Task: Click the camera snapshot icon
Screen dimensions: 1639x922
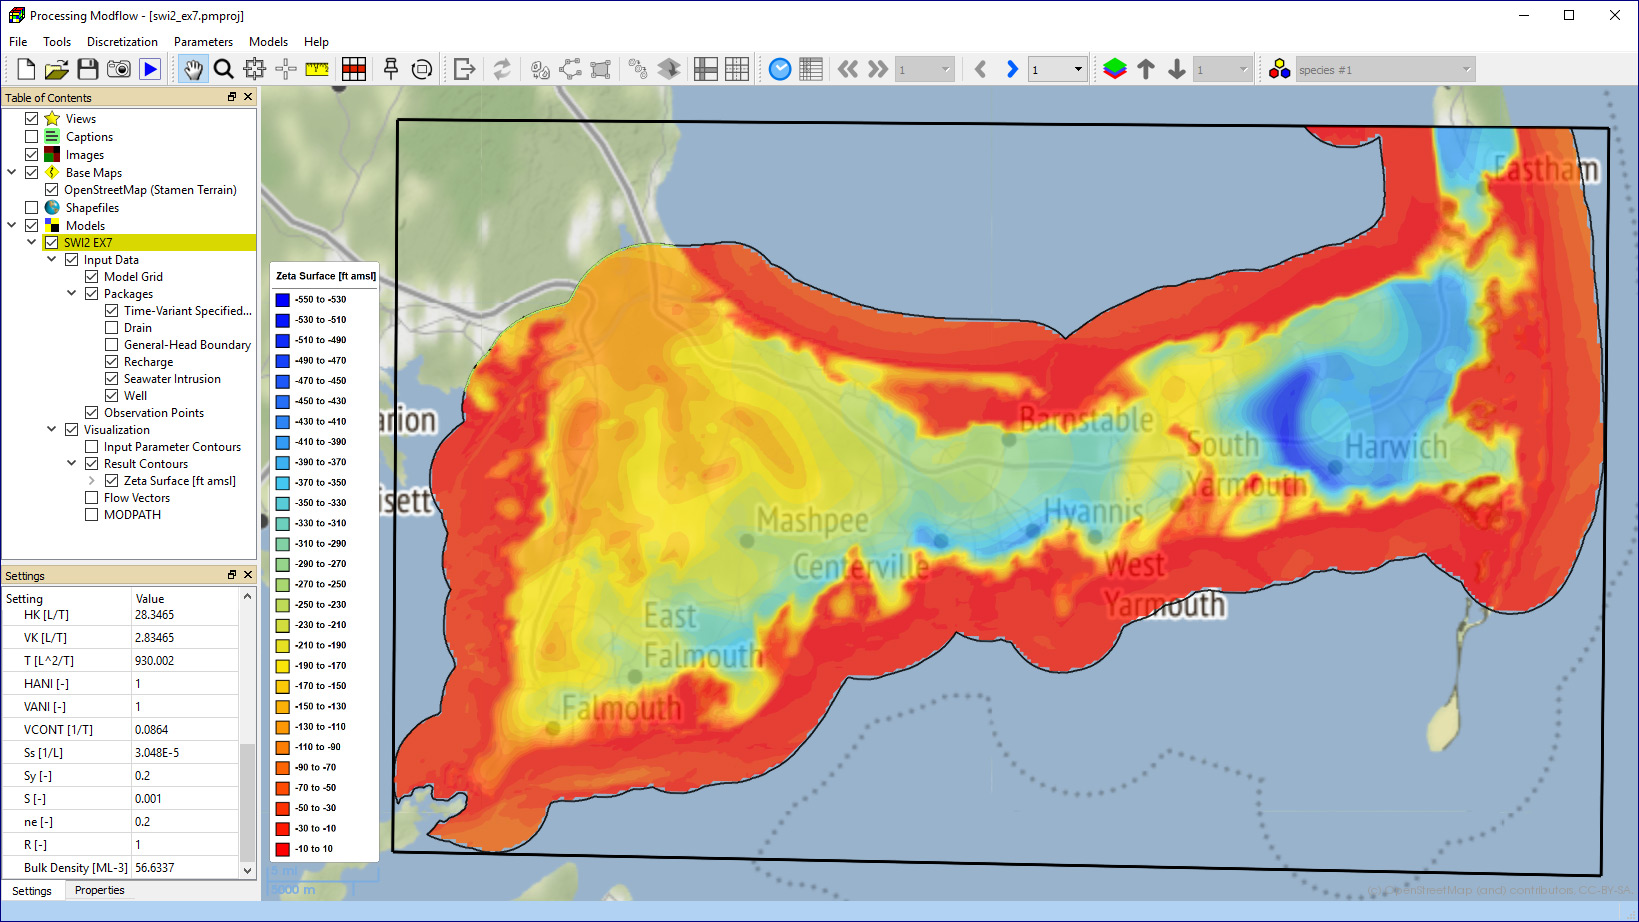Action: pyautogui.click(x=119, y=69)
